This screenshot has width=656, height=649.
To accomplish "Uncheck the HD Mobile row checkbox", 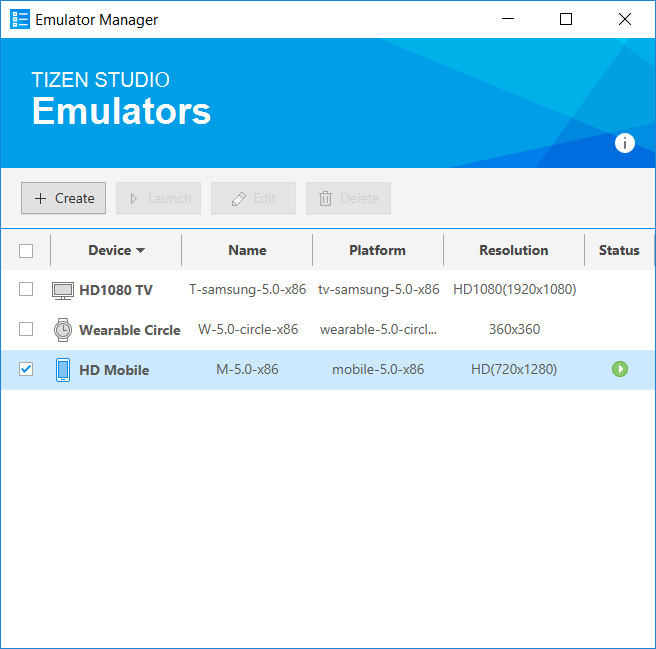I will tap(26, 370).
